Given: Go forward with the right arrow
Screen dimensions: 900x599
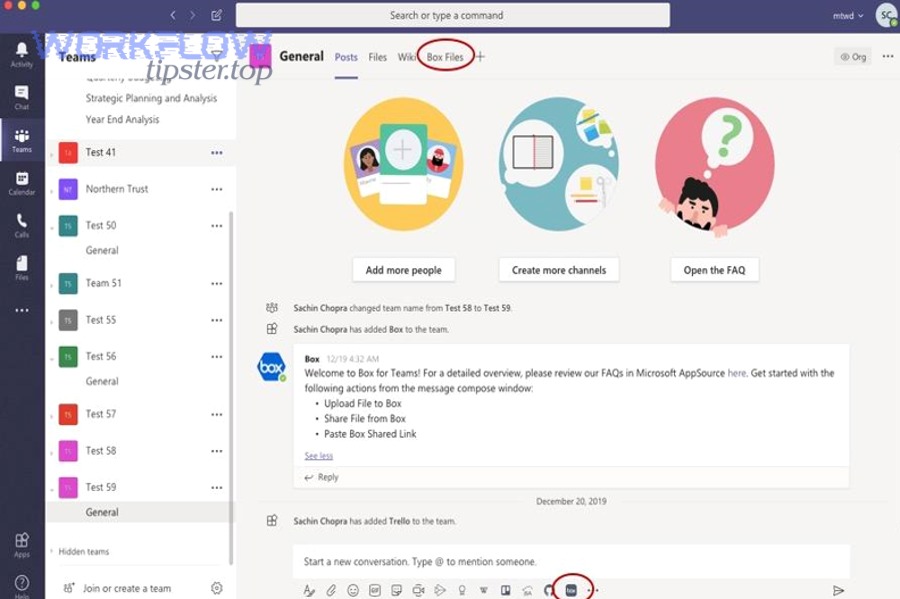Looking at the screenshot, I should pyautogui.click(x=192, y=15).
